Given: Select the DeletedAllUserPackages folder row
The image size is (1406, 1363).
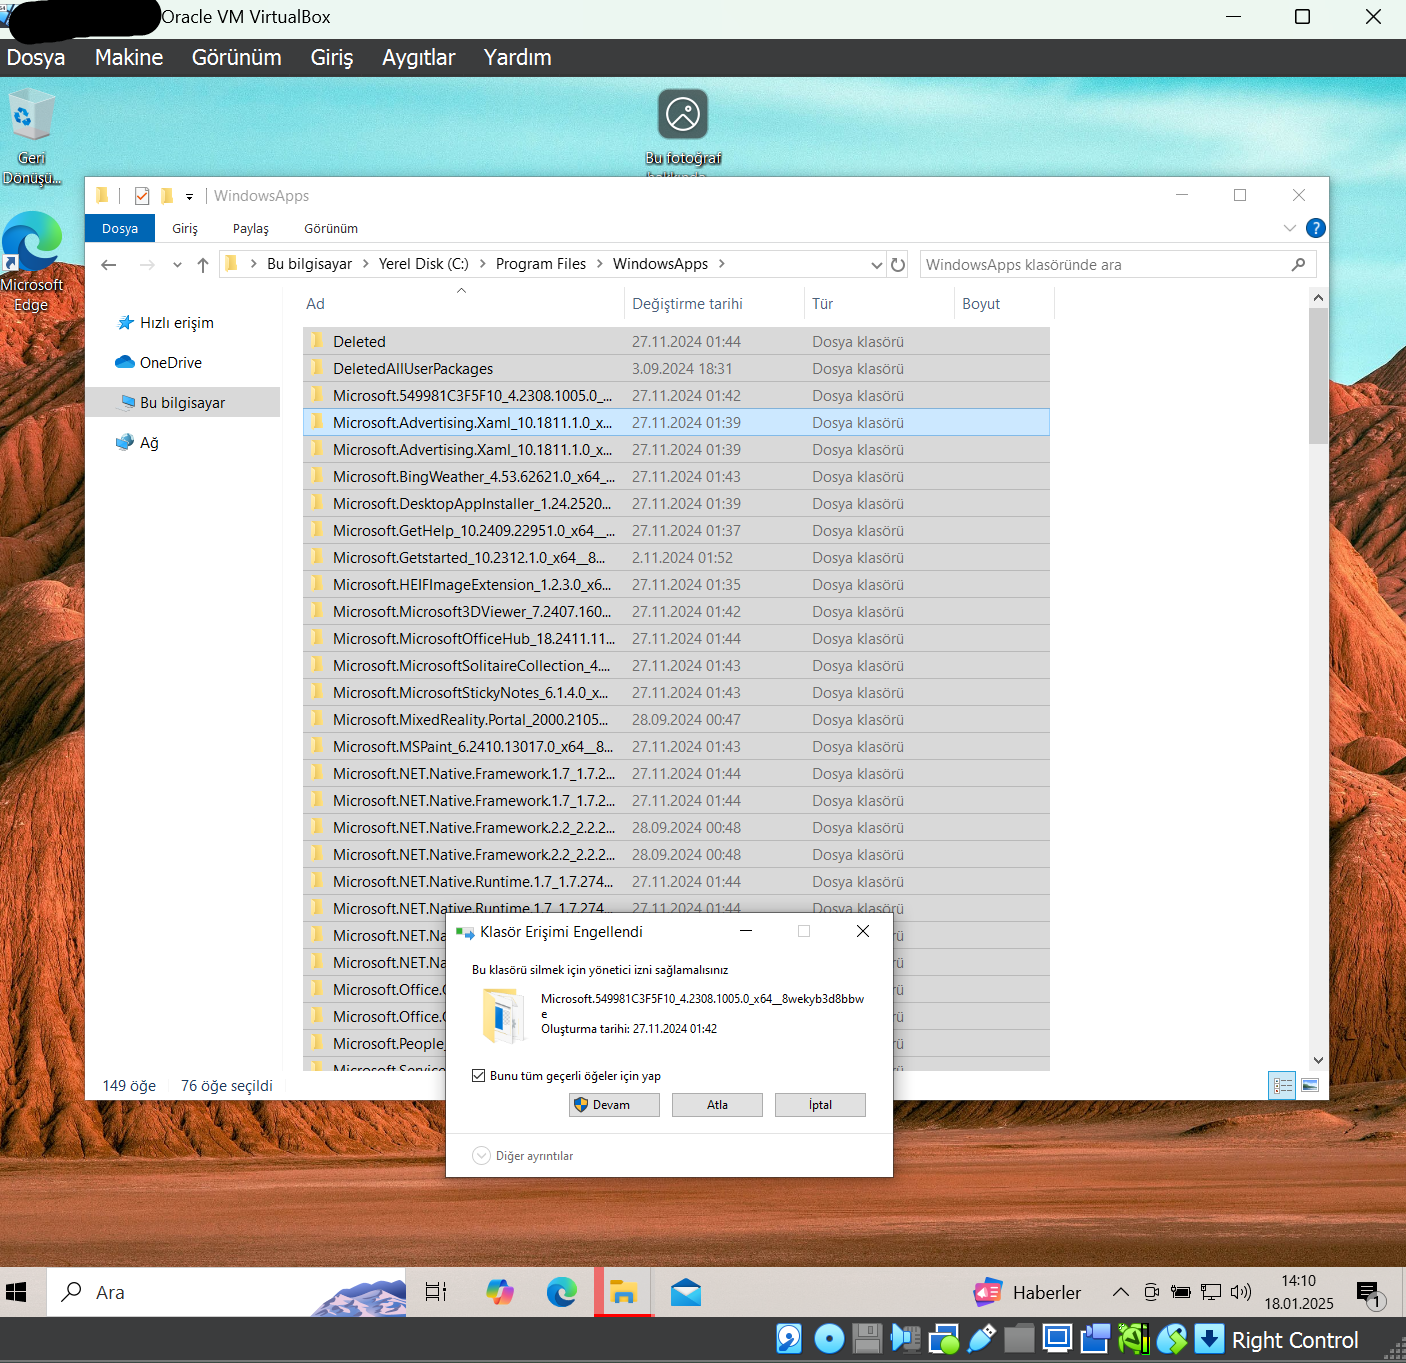Looking at the screenshot, I should [x=676, y=369].
